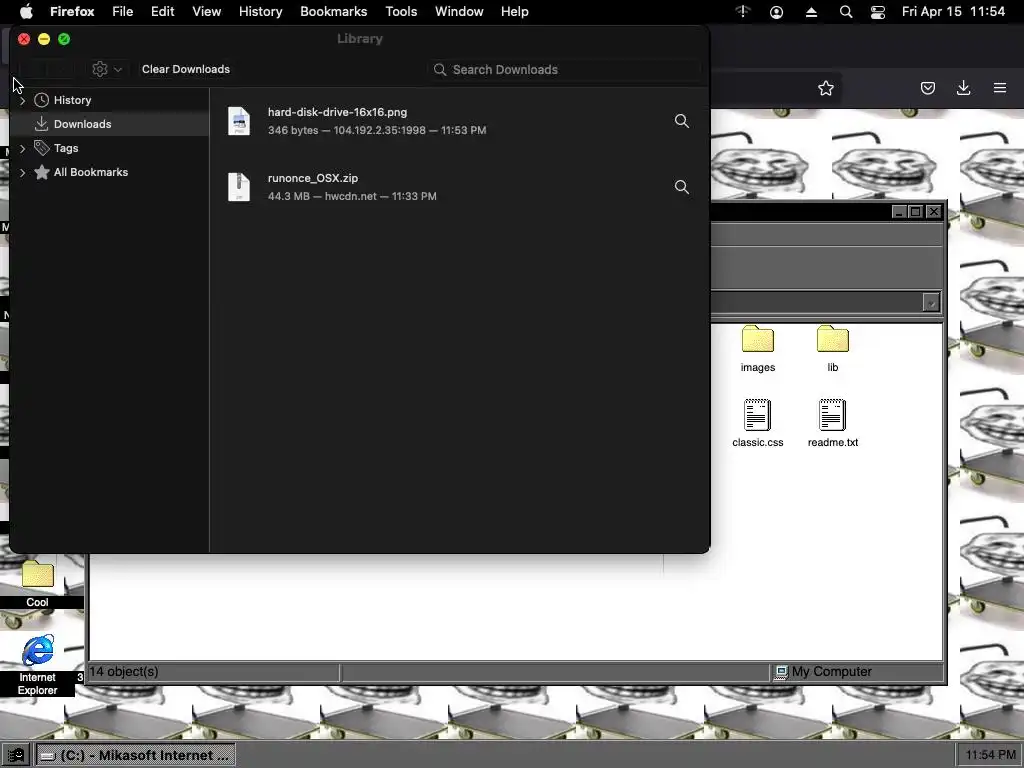Image resolution: width=1024 pixels, height=768 pixels.
Task: Click the leftmost status icon in menu bar
Action: coord(743,12)
